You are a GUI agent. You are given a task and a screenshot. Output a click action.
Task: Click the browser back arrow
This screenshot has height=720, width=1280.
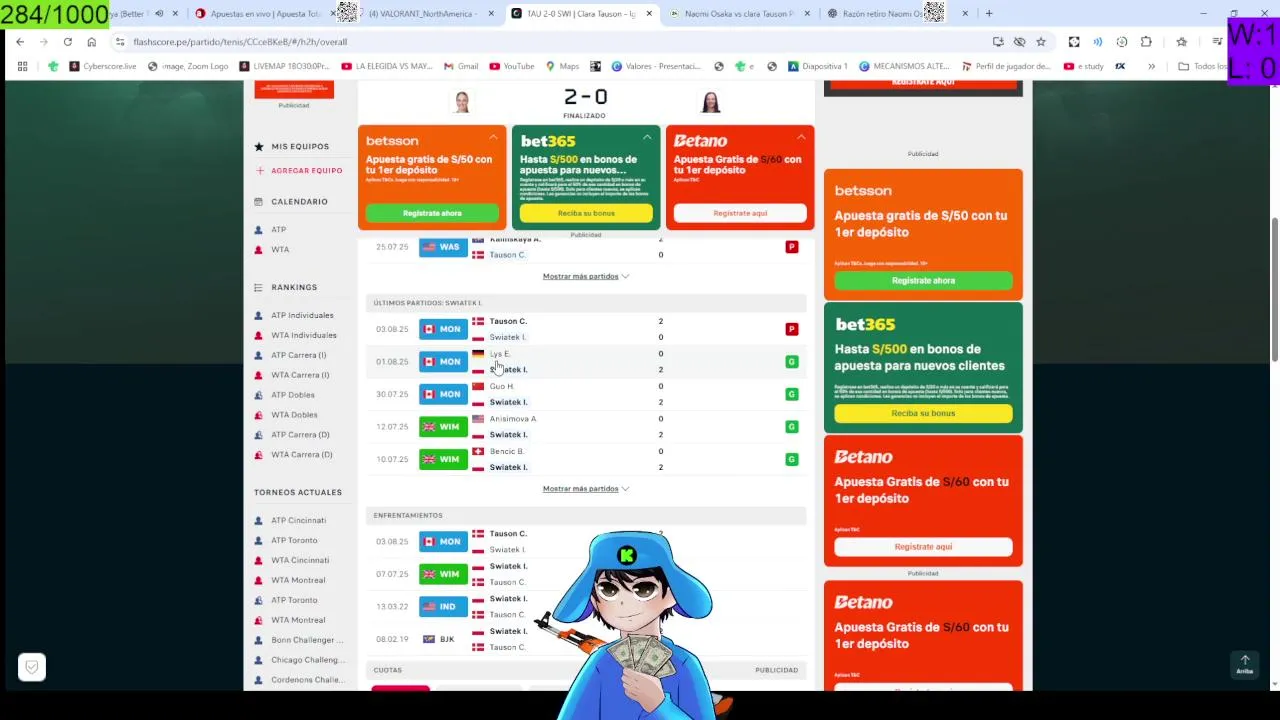(20, 42)
